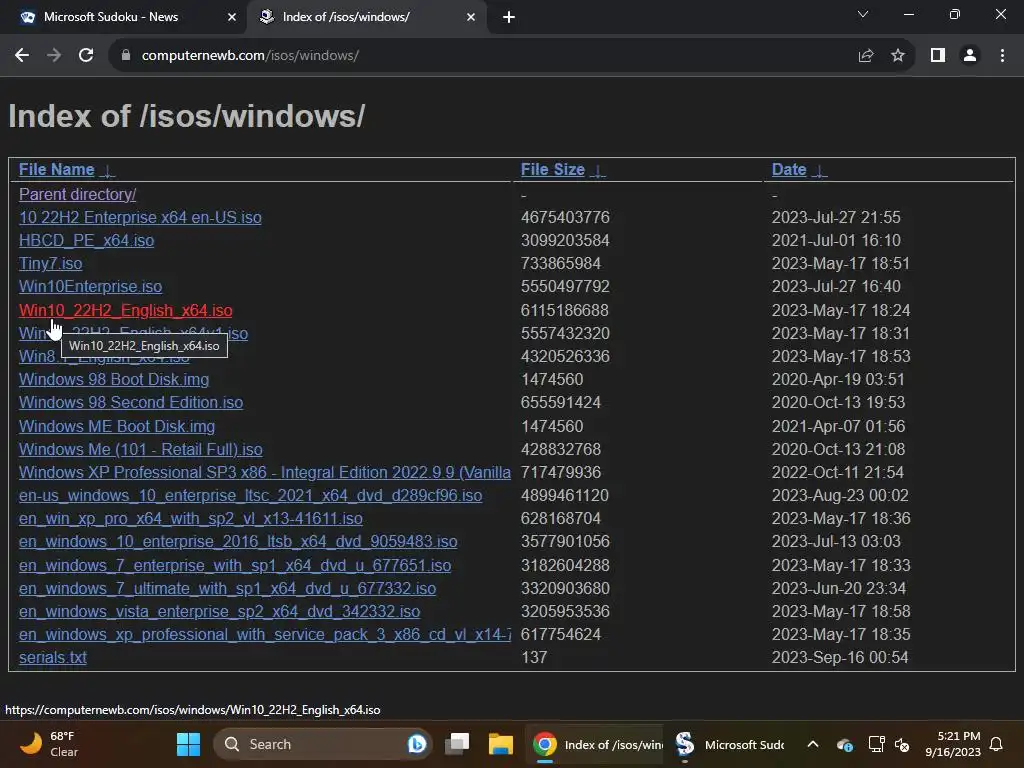Open Bing chat icon in the search box
The height and width of the screenshot is (768, 1024).
coord(416,744)
